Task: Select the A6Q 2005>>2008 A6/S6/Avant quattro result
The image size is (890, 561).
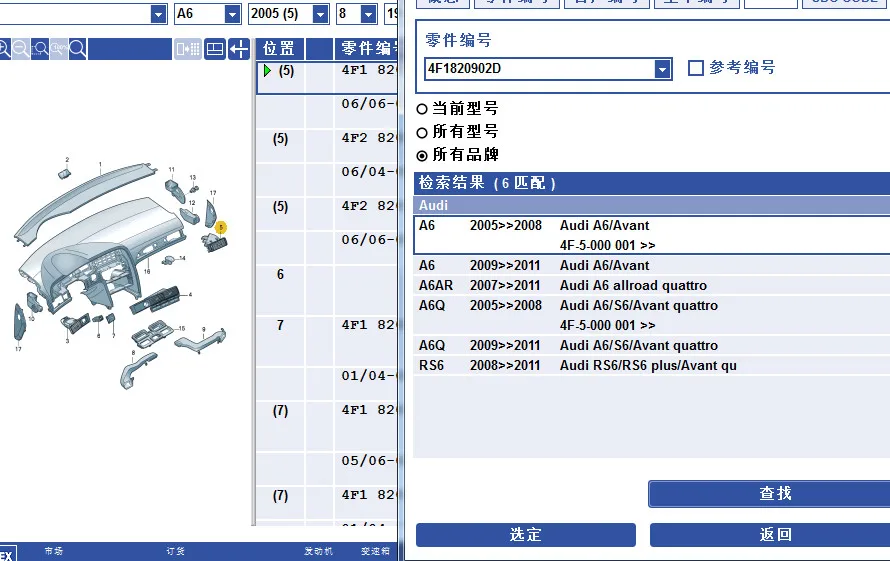Action: click(x=652, y=315)
